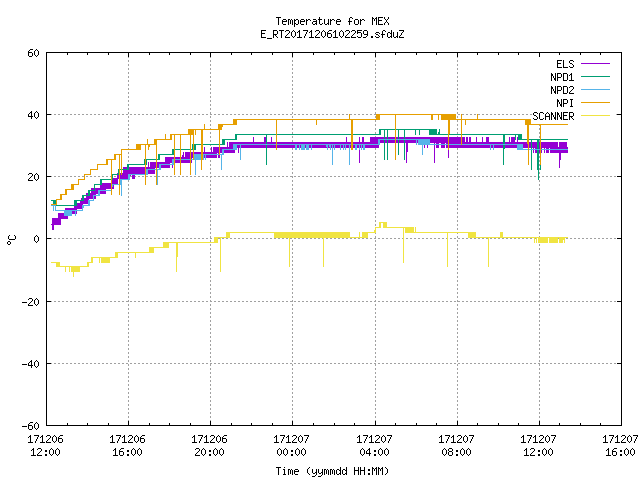Screen dimensions: 640x480
Task: Click the orange NPI legend line
Action: pyautogui.click(x=595, y=103)
